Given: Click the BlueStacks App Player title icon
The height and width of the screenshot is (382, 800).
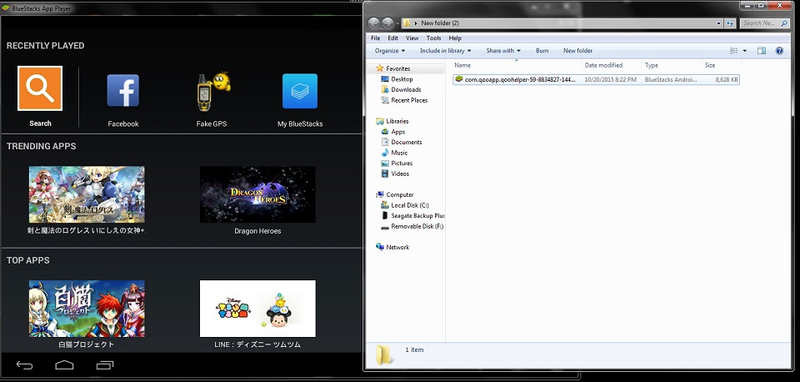Looking at the screenshot, I should pyautogui.click(x=6, y=8).
